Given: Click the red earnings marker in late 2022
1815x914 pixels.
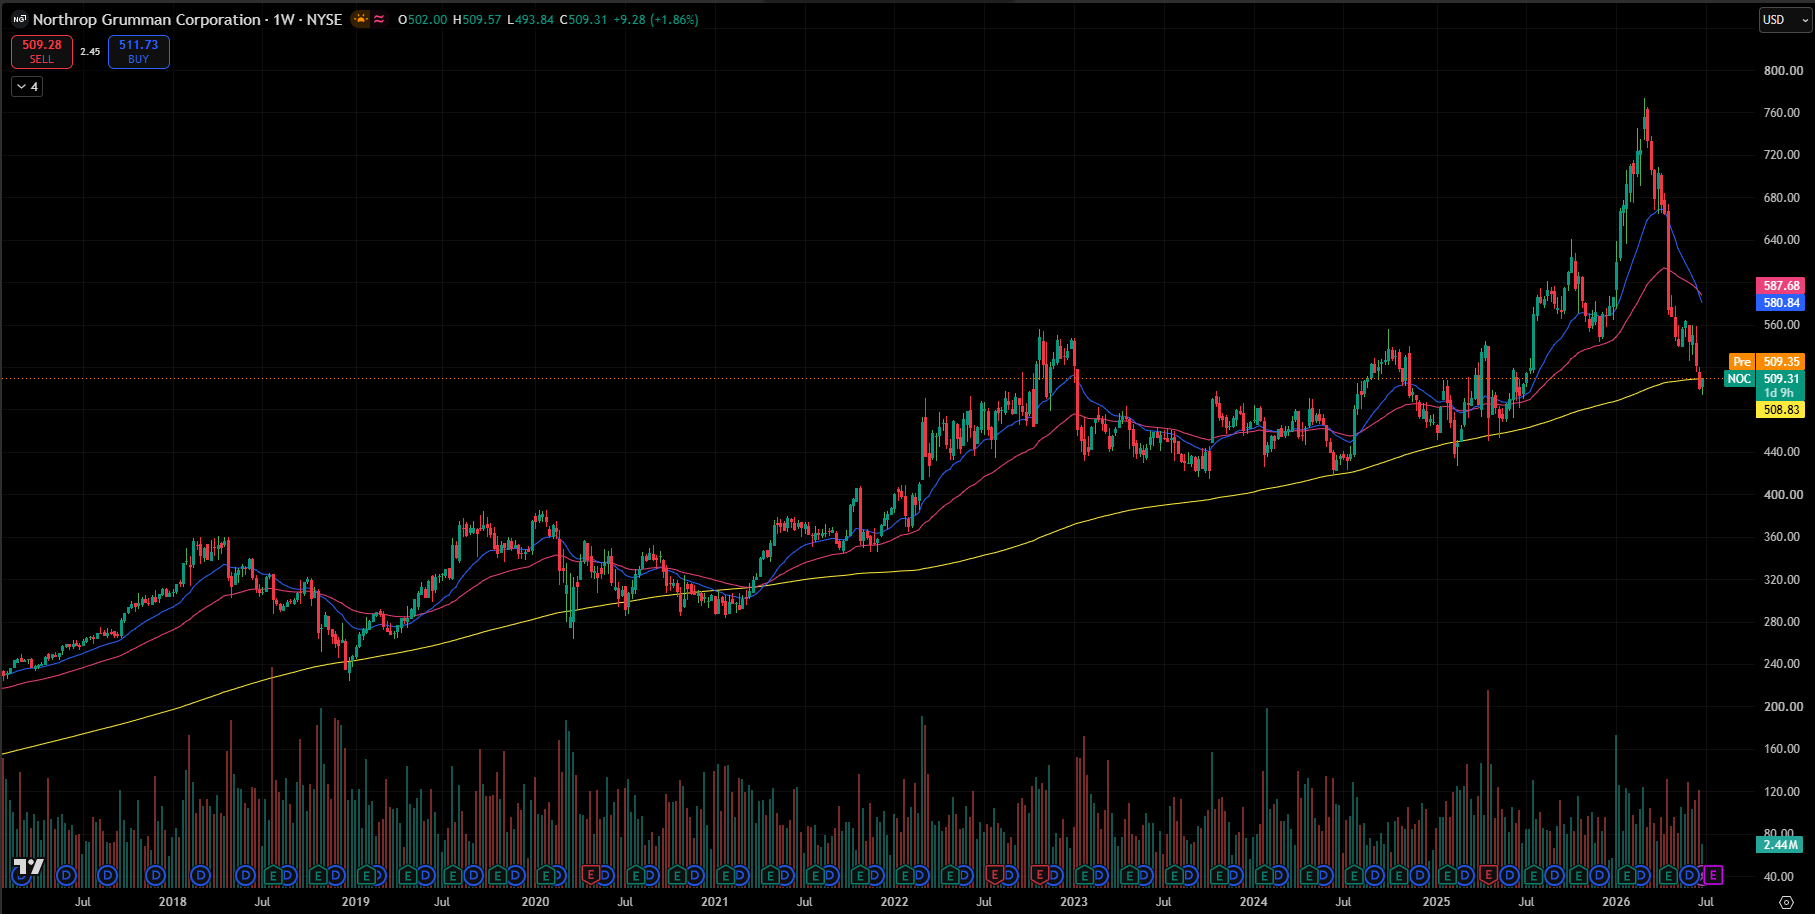Looking at the screenshot, I should [1040, 875].
